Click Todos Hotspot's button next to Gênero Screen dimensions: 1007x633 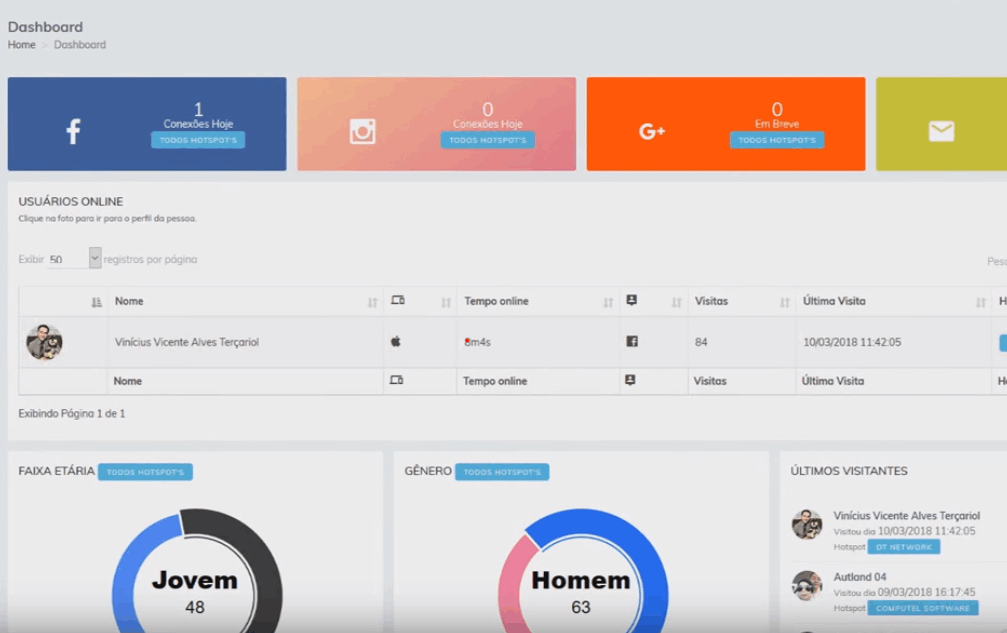point(501,472)
